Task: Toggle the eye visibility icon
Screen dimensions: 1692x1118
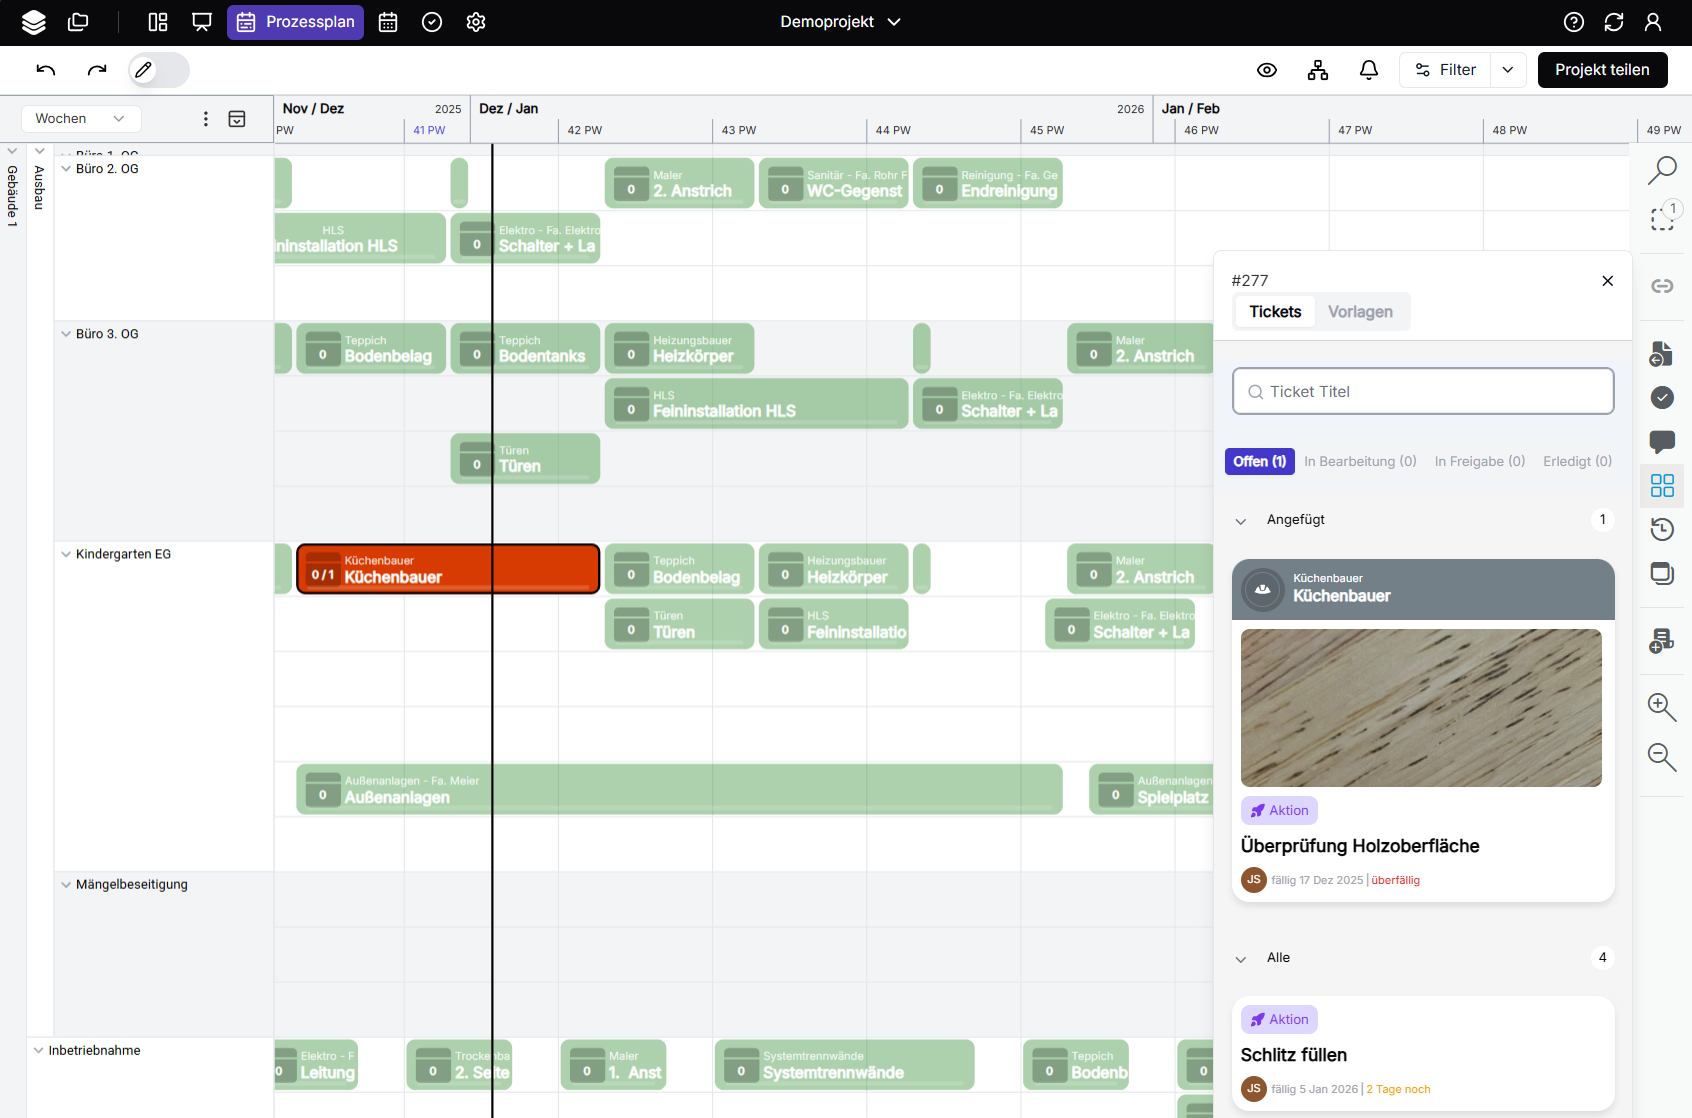Action: coord(1267,70)
